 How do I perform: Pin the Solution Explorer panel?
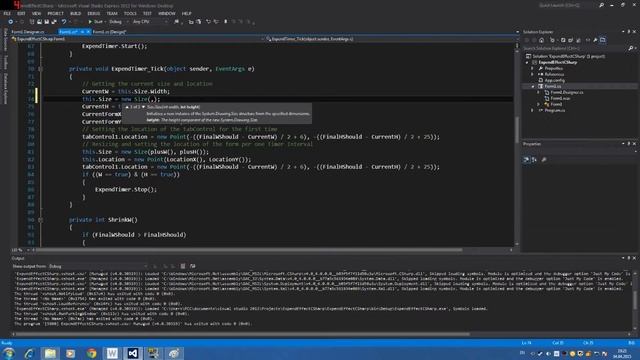click(x=629, y=31)
